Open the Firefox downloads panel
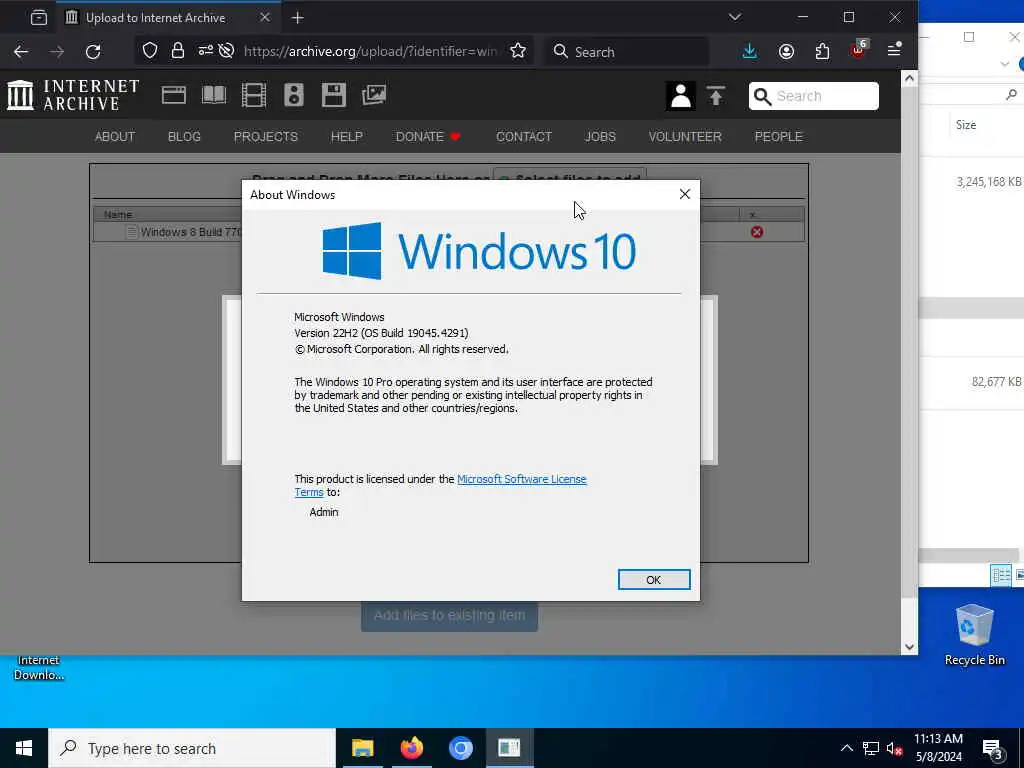This screenshot has width=1024, height=768. coord(750,52)
